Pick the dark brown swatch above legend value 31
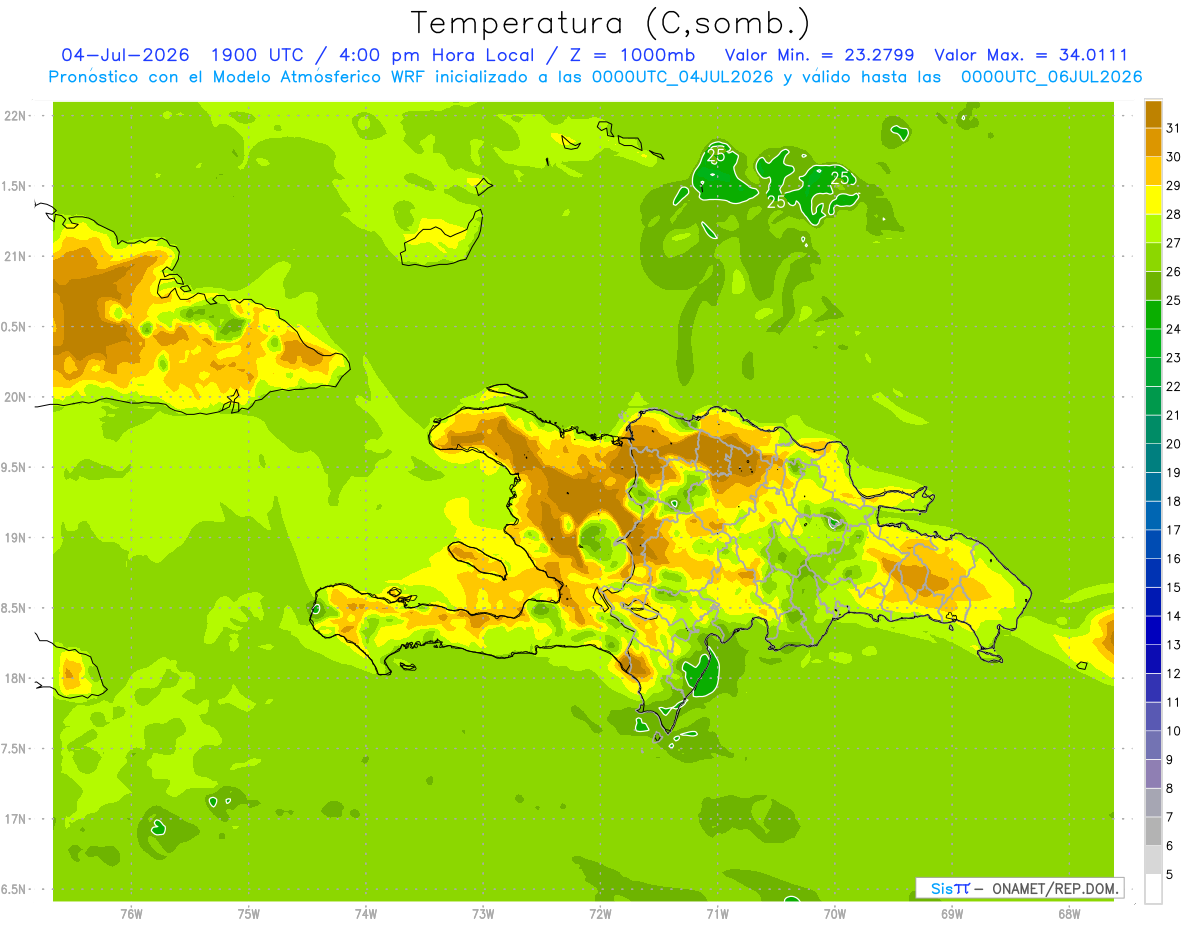This screenshot has width=1200, height=927. pos(1153,114)
